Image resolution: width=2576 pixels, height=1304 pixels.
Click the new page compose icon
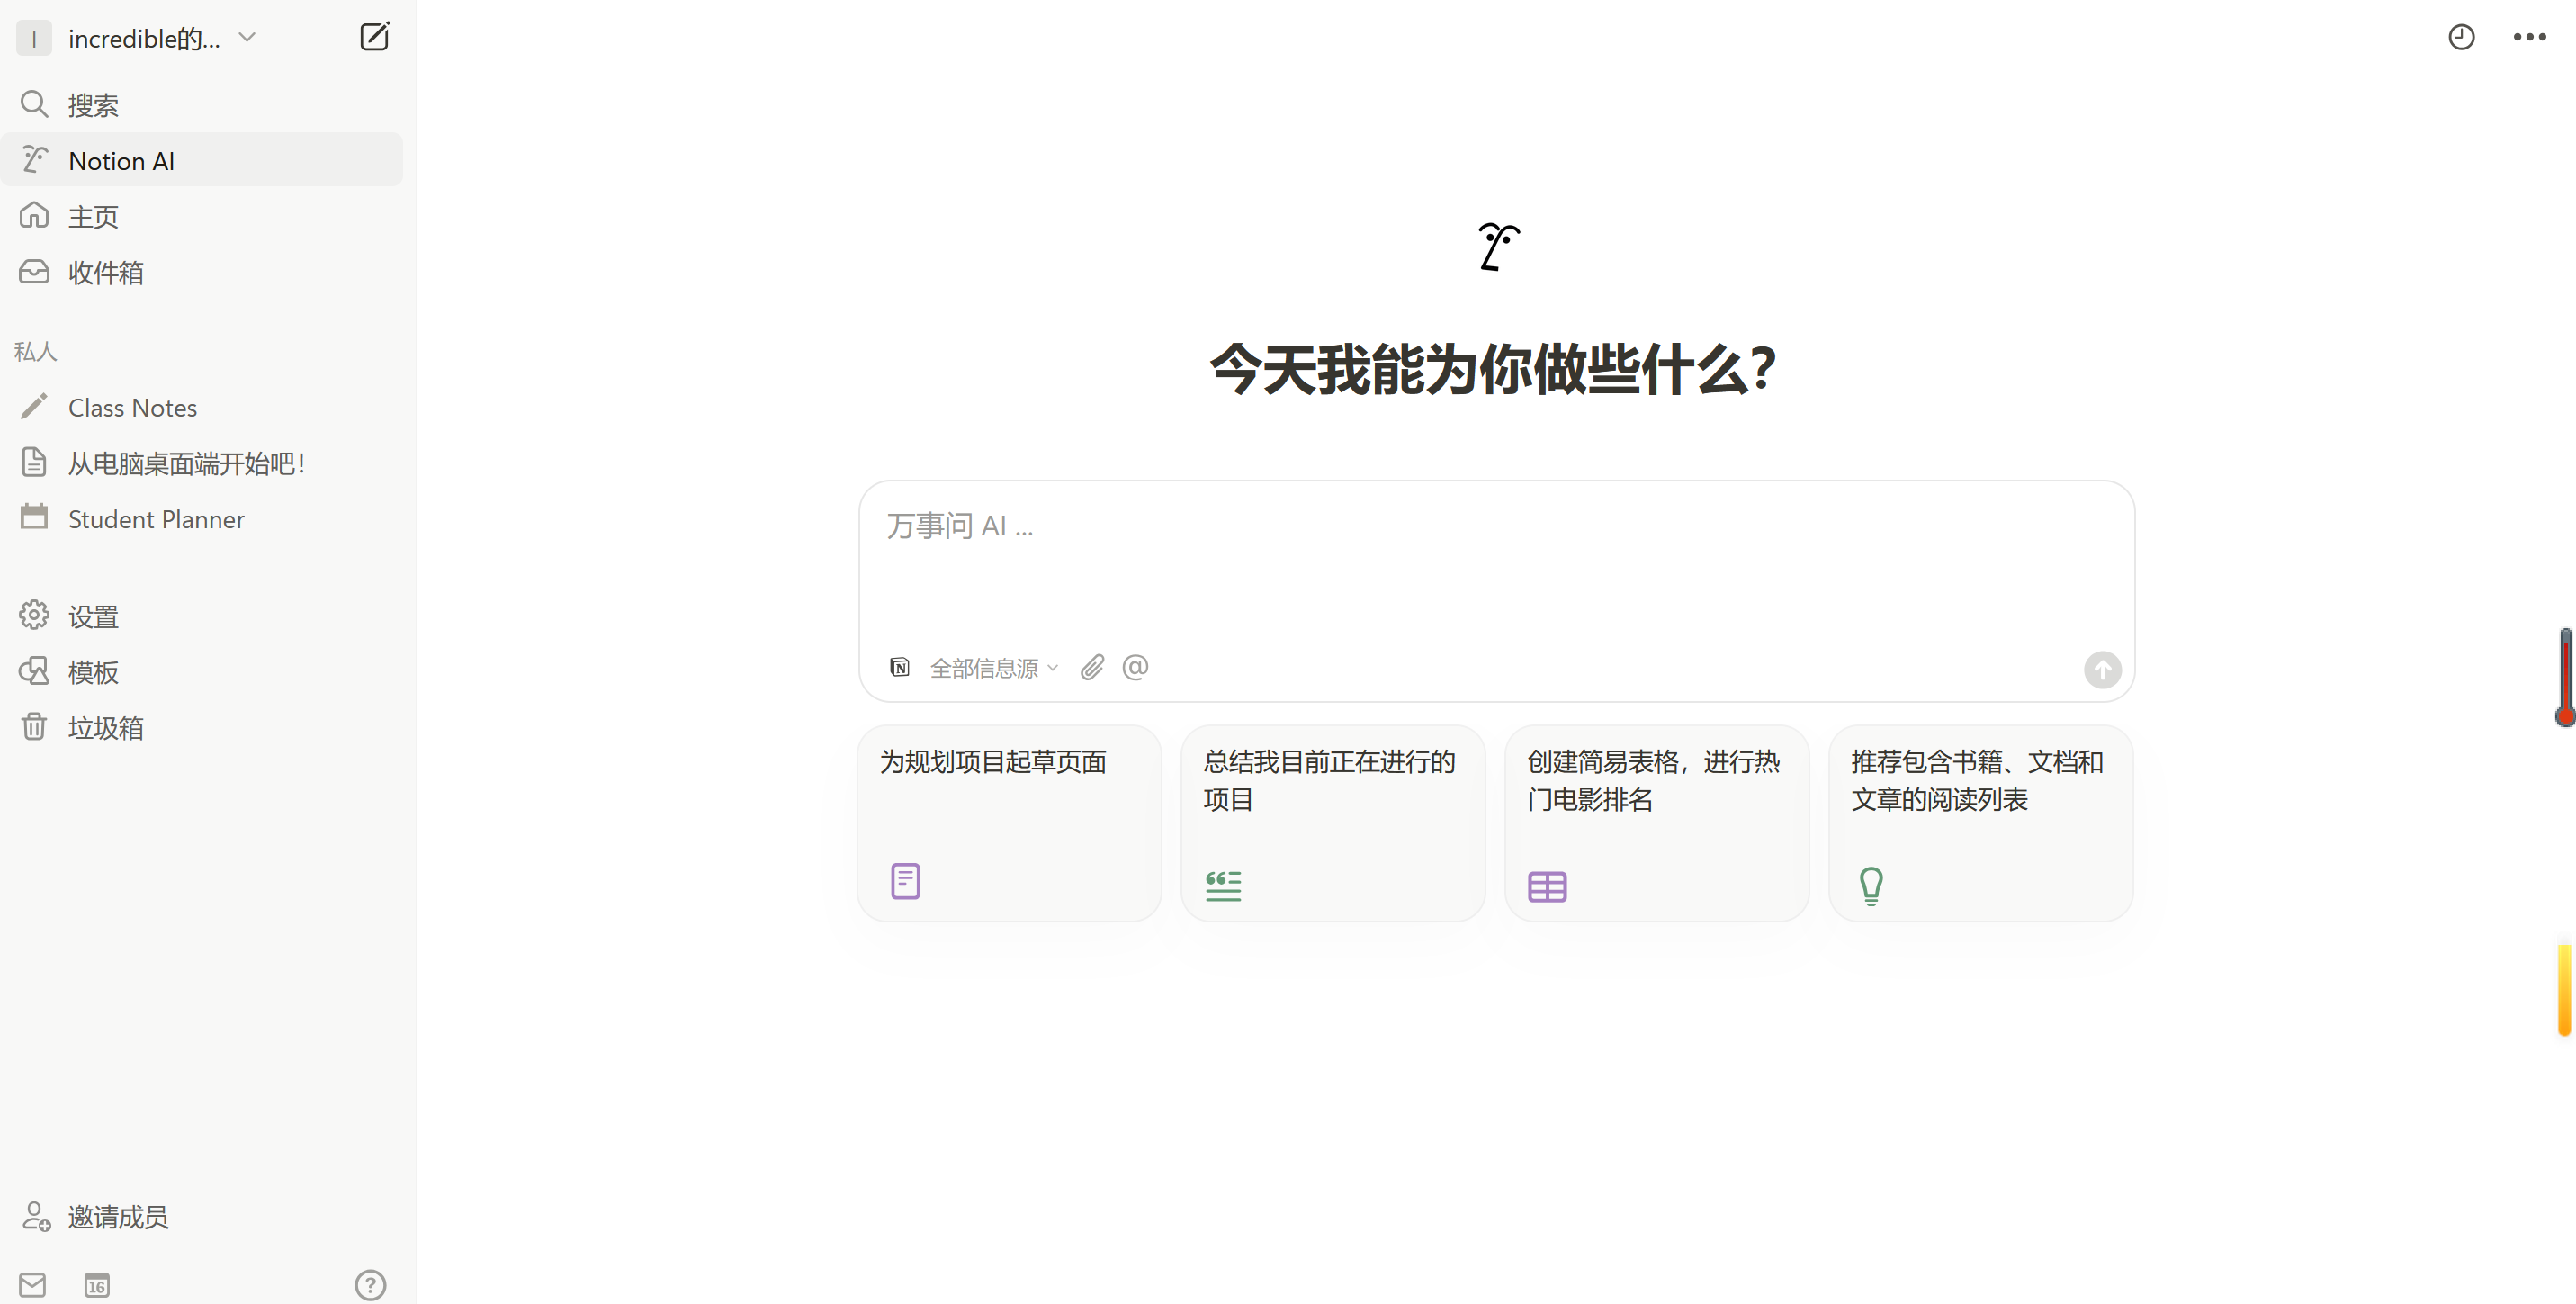[374, 37]
